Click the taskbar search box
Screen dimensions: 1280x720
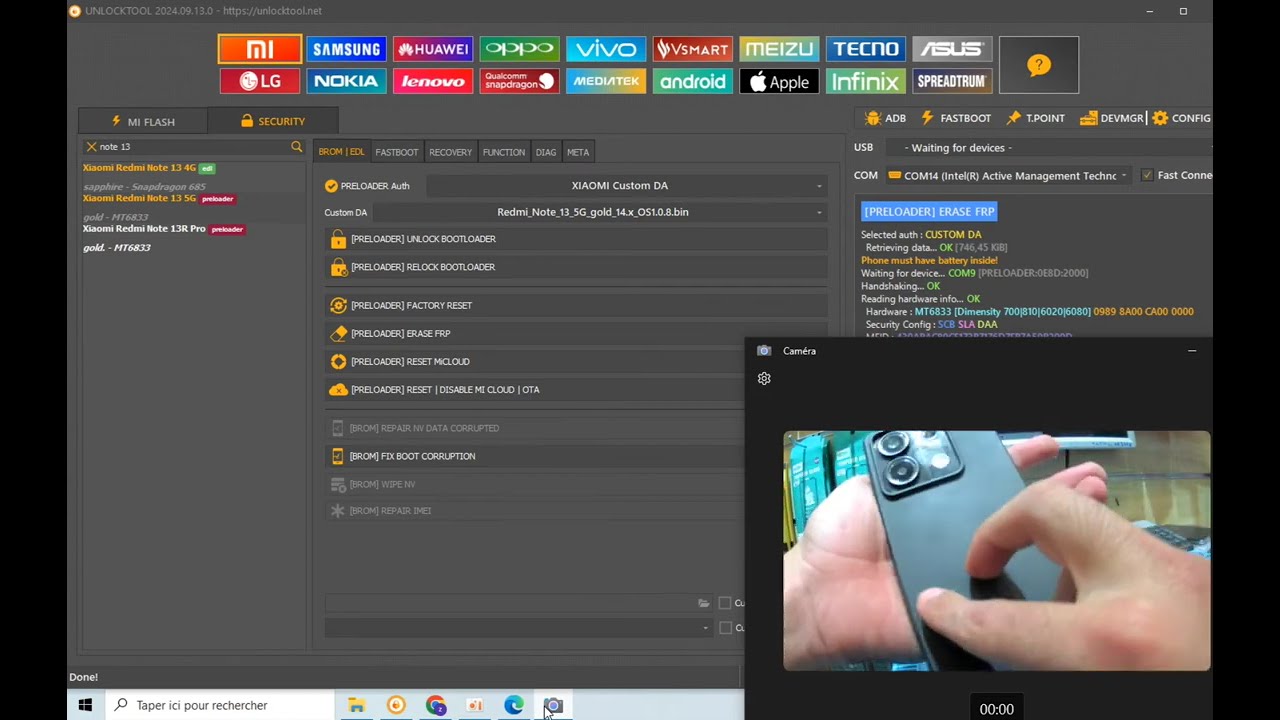point(219,705)
